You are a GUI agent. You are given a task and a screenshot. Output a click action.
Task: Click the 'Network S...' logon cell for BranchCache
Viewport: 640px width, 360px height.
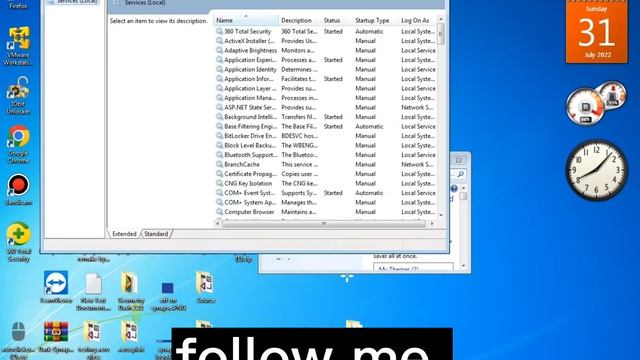417,164
